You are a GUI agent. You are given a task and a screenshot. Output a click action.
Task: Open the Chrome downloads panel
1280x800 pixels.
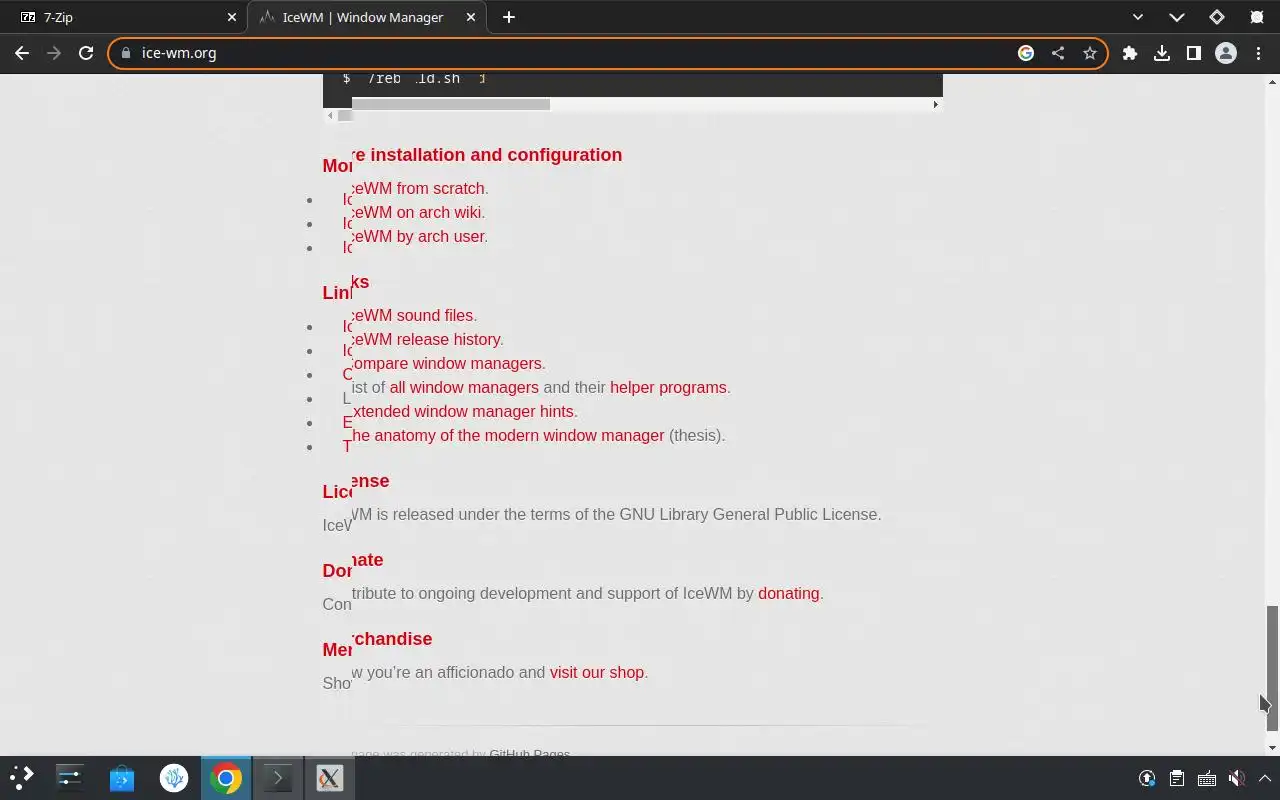point(1162,53)
